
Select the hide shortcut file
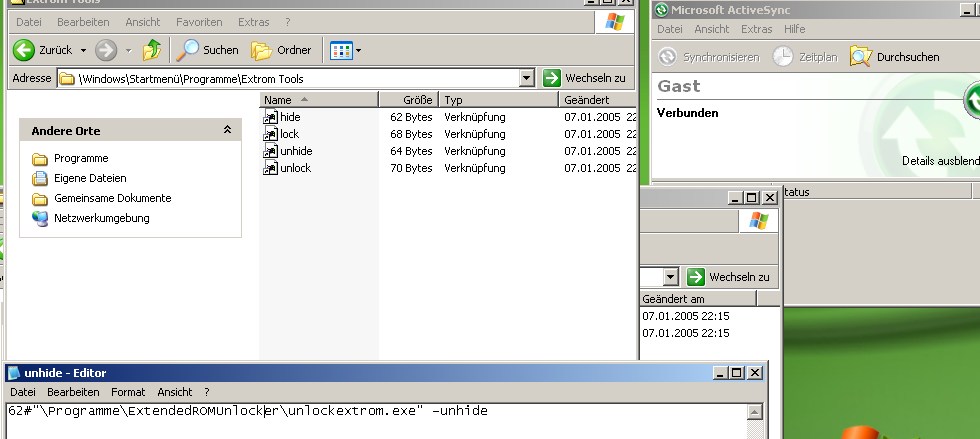(290, 117)
